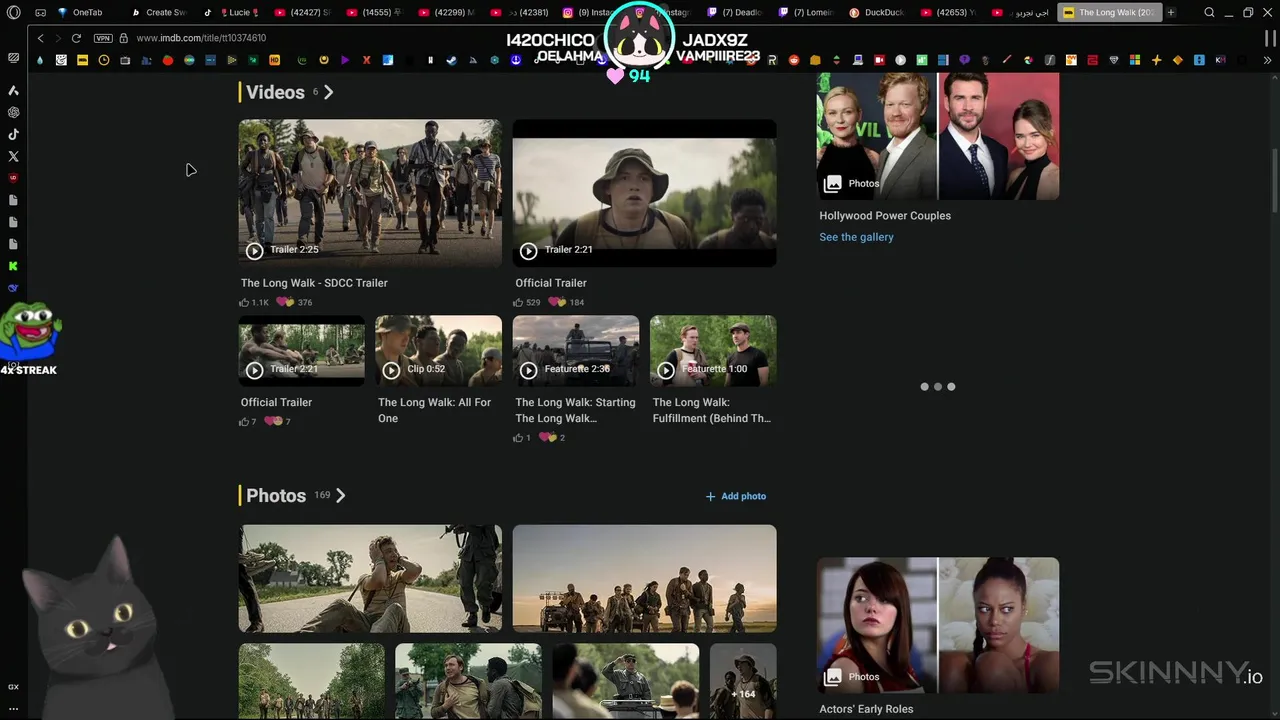Click See the gallery link
1280x720 pixels.
coord(856,237)
